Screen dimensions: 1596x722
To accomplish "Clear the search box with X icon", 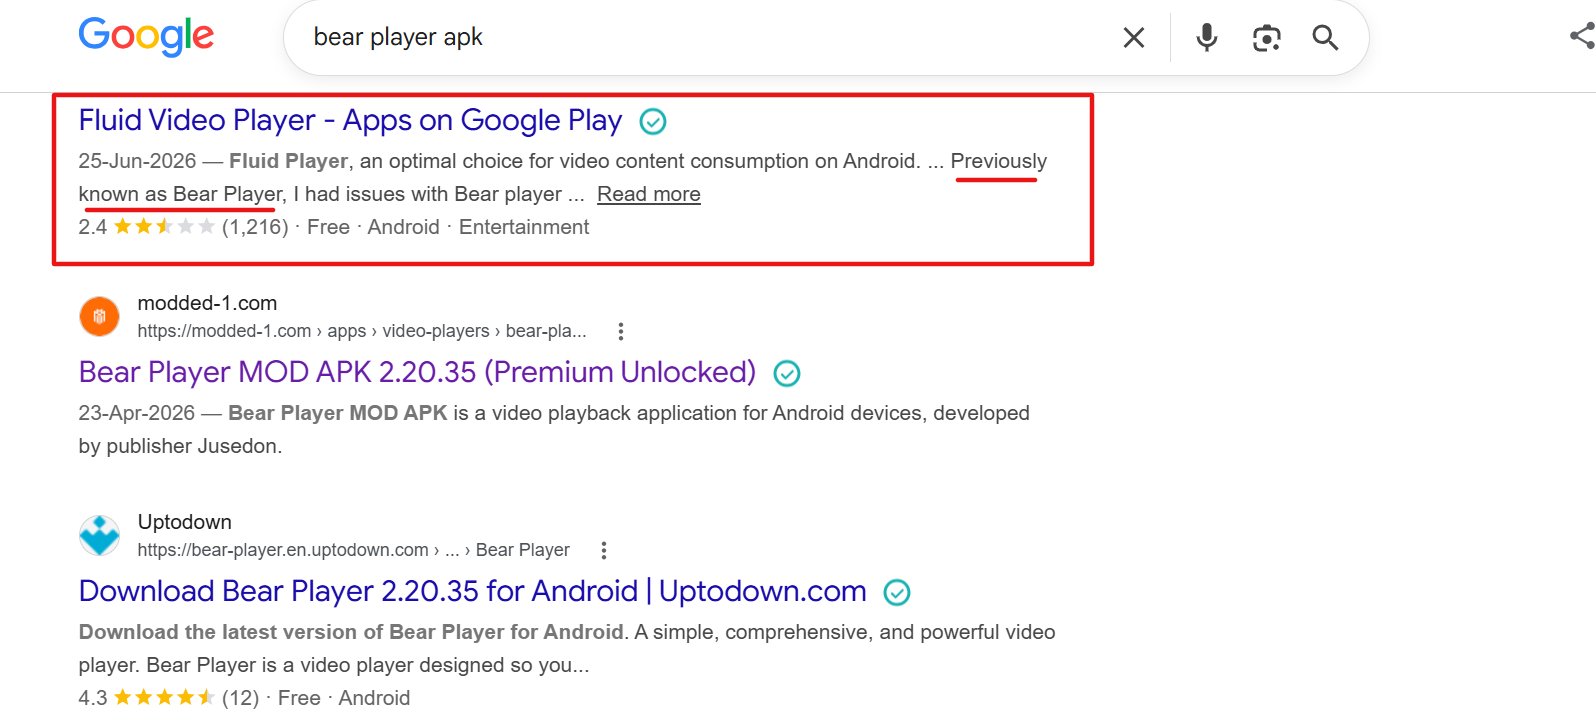I will pos(1134,38).
